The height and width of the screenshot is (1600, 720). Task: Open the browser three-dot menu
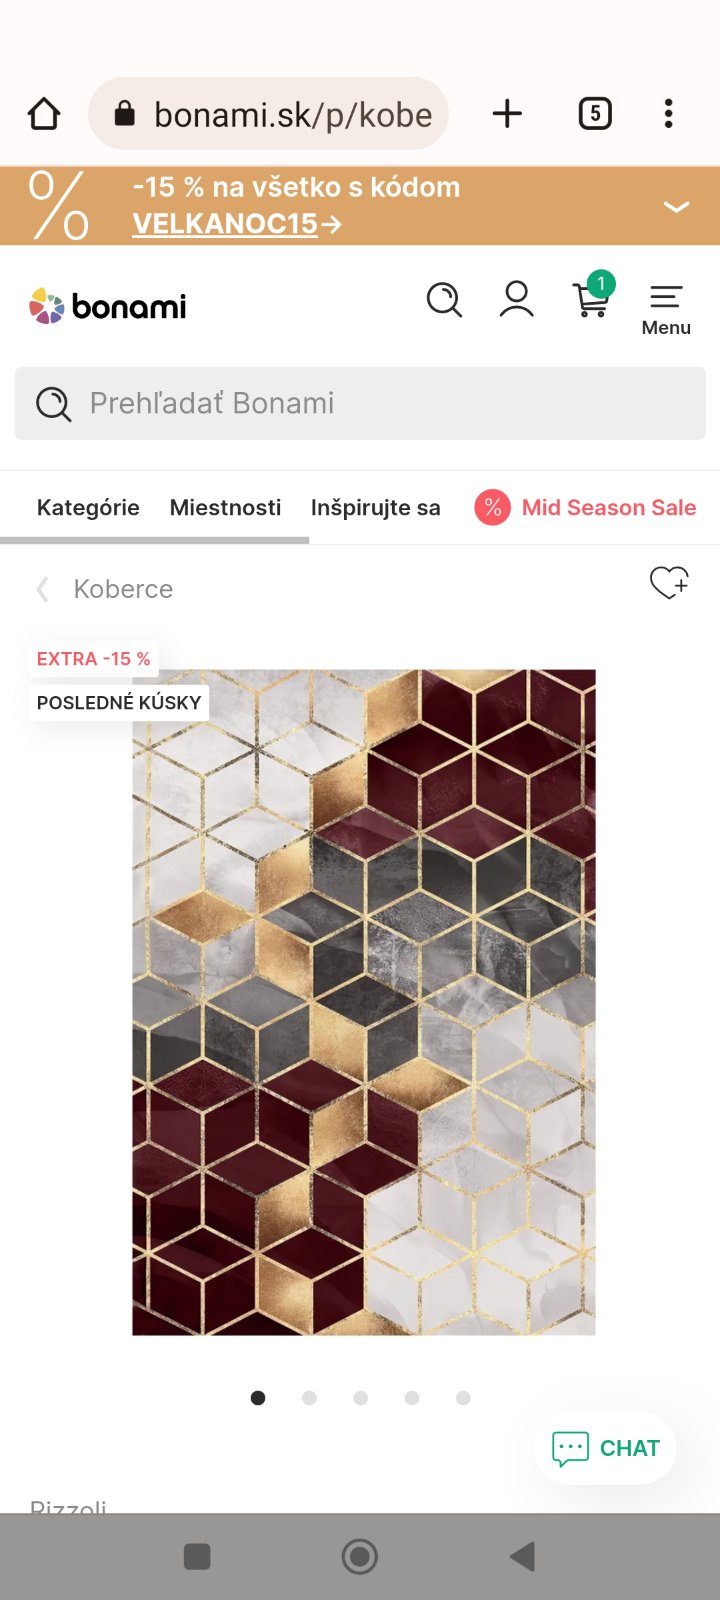point(668,114)
